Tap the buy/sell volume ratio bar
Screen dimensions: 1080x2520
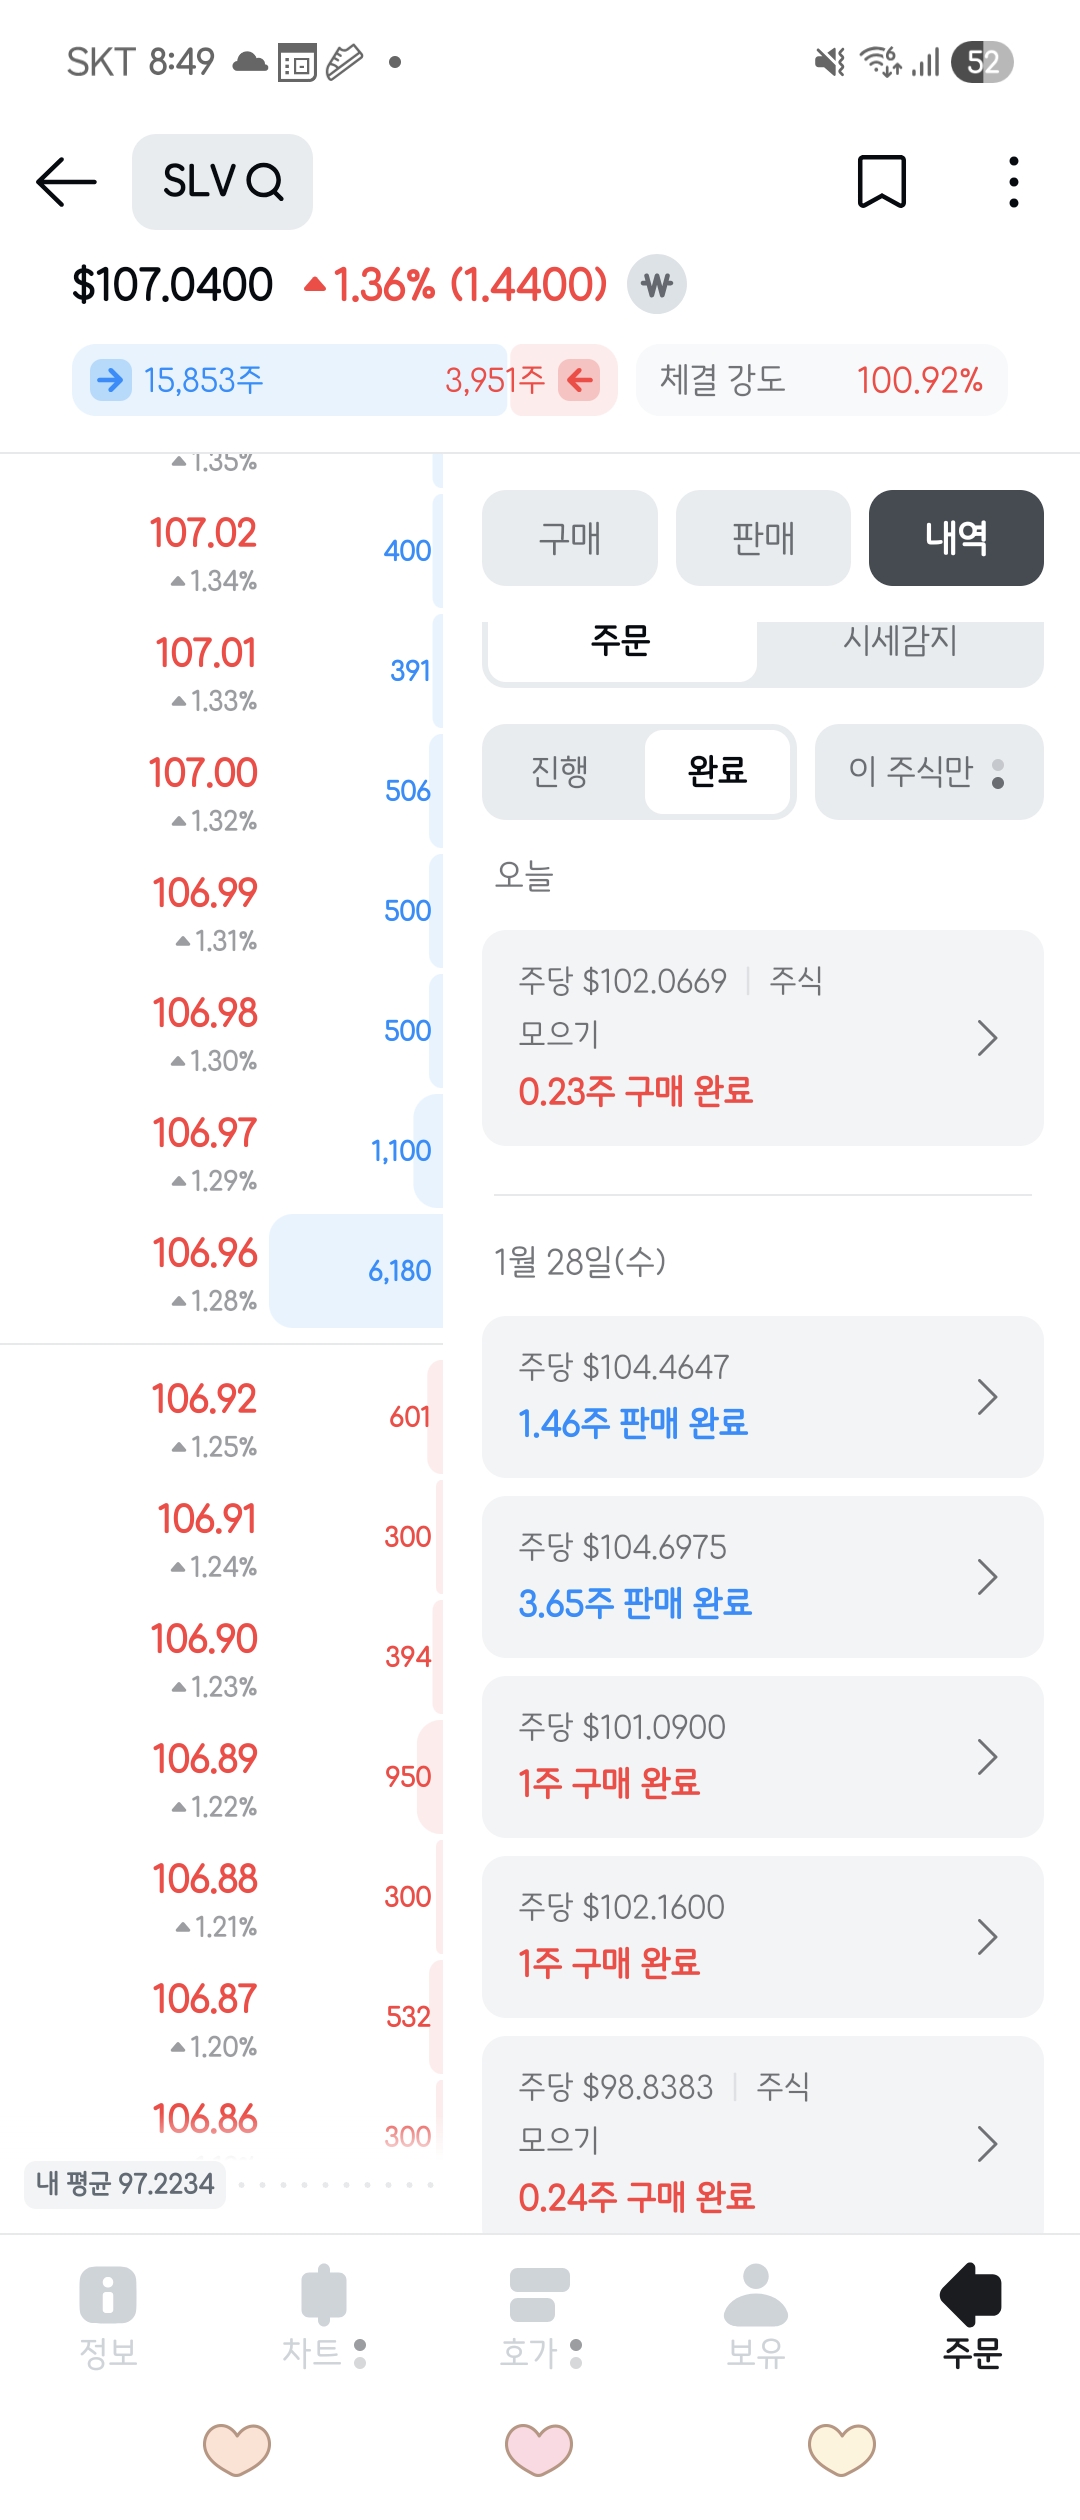click(344, 380)
